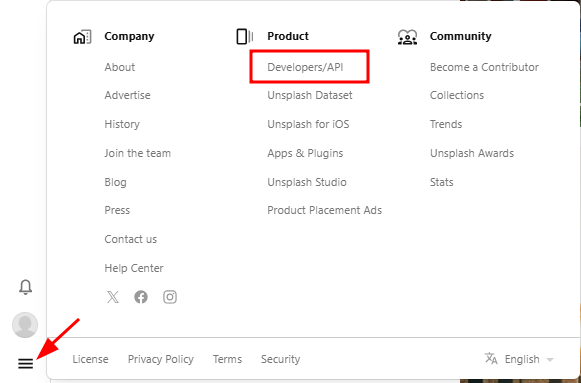Open the Help Center
This screenshot has height=383, width=581.
coord(134,268)
